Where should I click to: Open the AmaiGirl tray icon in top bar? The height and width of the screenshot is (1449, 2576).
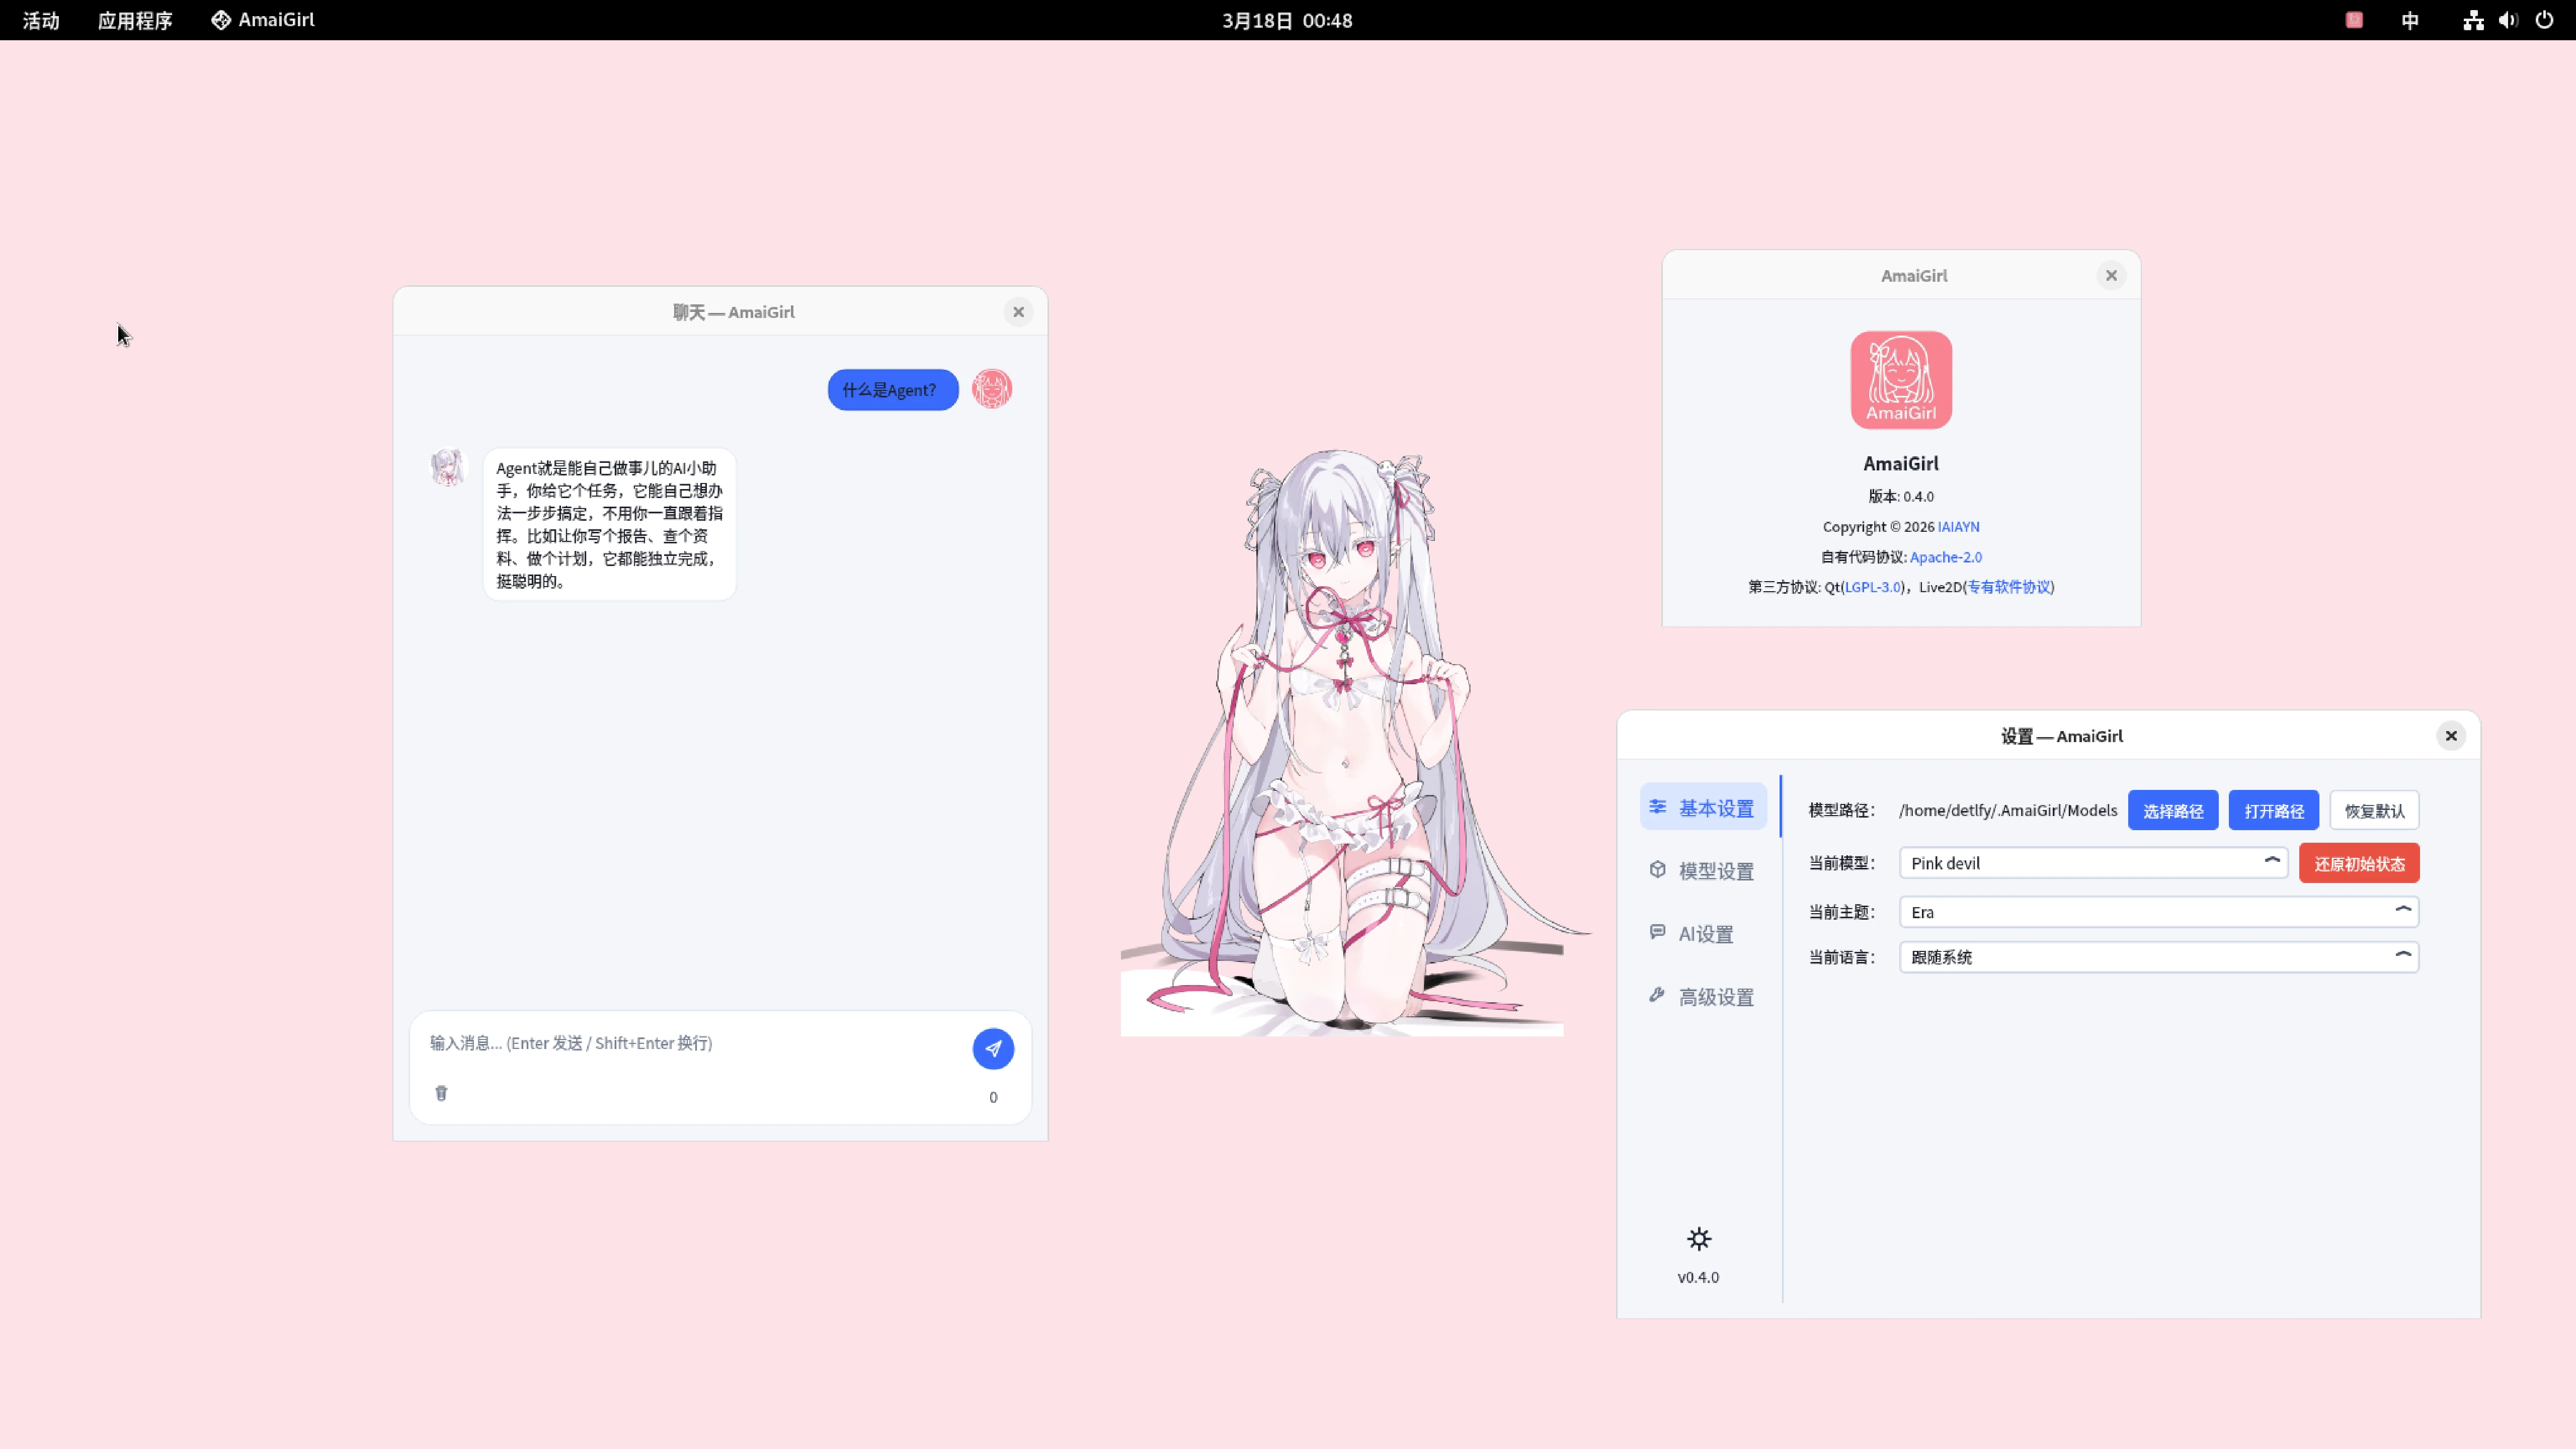(2354, 20)
